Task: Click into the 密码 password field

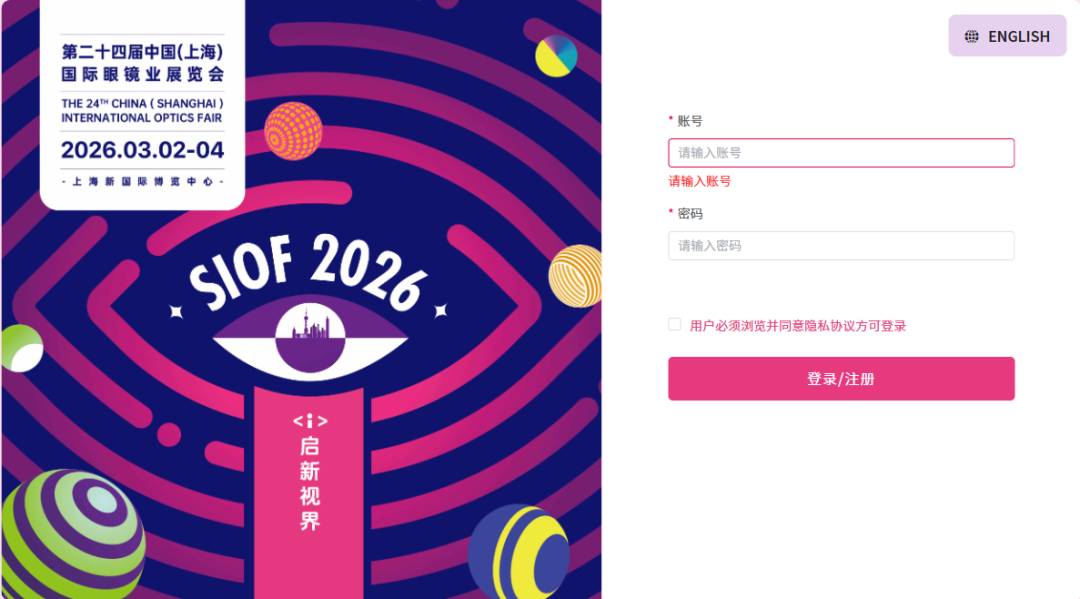Action: tap(841, 246)
